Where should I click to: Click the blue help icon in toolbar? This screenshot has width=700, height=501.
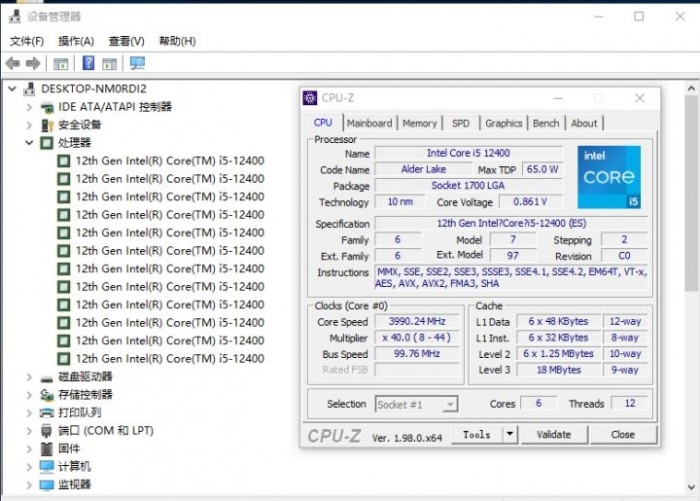pyautogui.click(x=88, y=63)
